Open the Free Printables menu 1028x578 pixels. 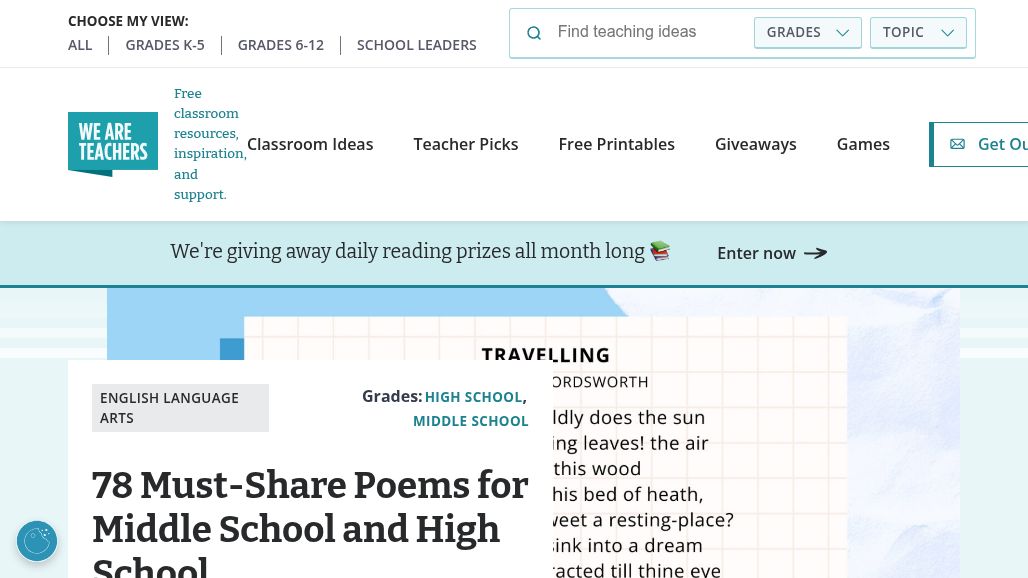[x=617, y=144]
